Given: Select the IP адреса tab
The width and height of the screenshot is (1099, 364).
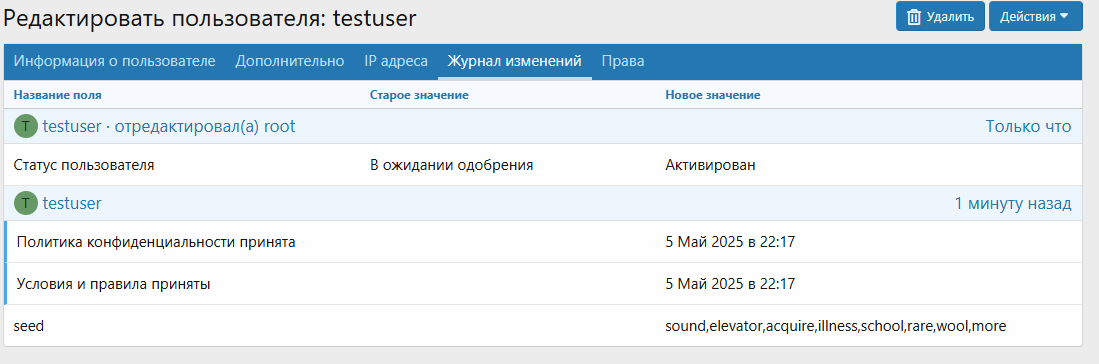Looking at the screenshot, I should pyautogui.click(x=396, y=61).
